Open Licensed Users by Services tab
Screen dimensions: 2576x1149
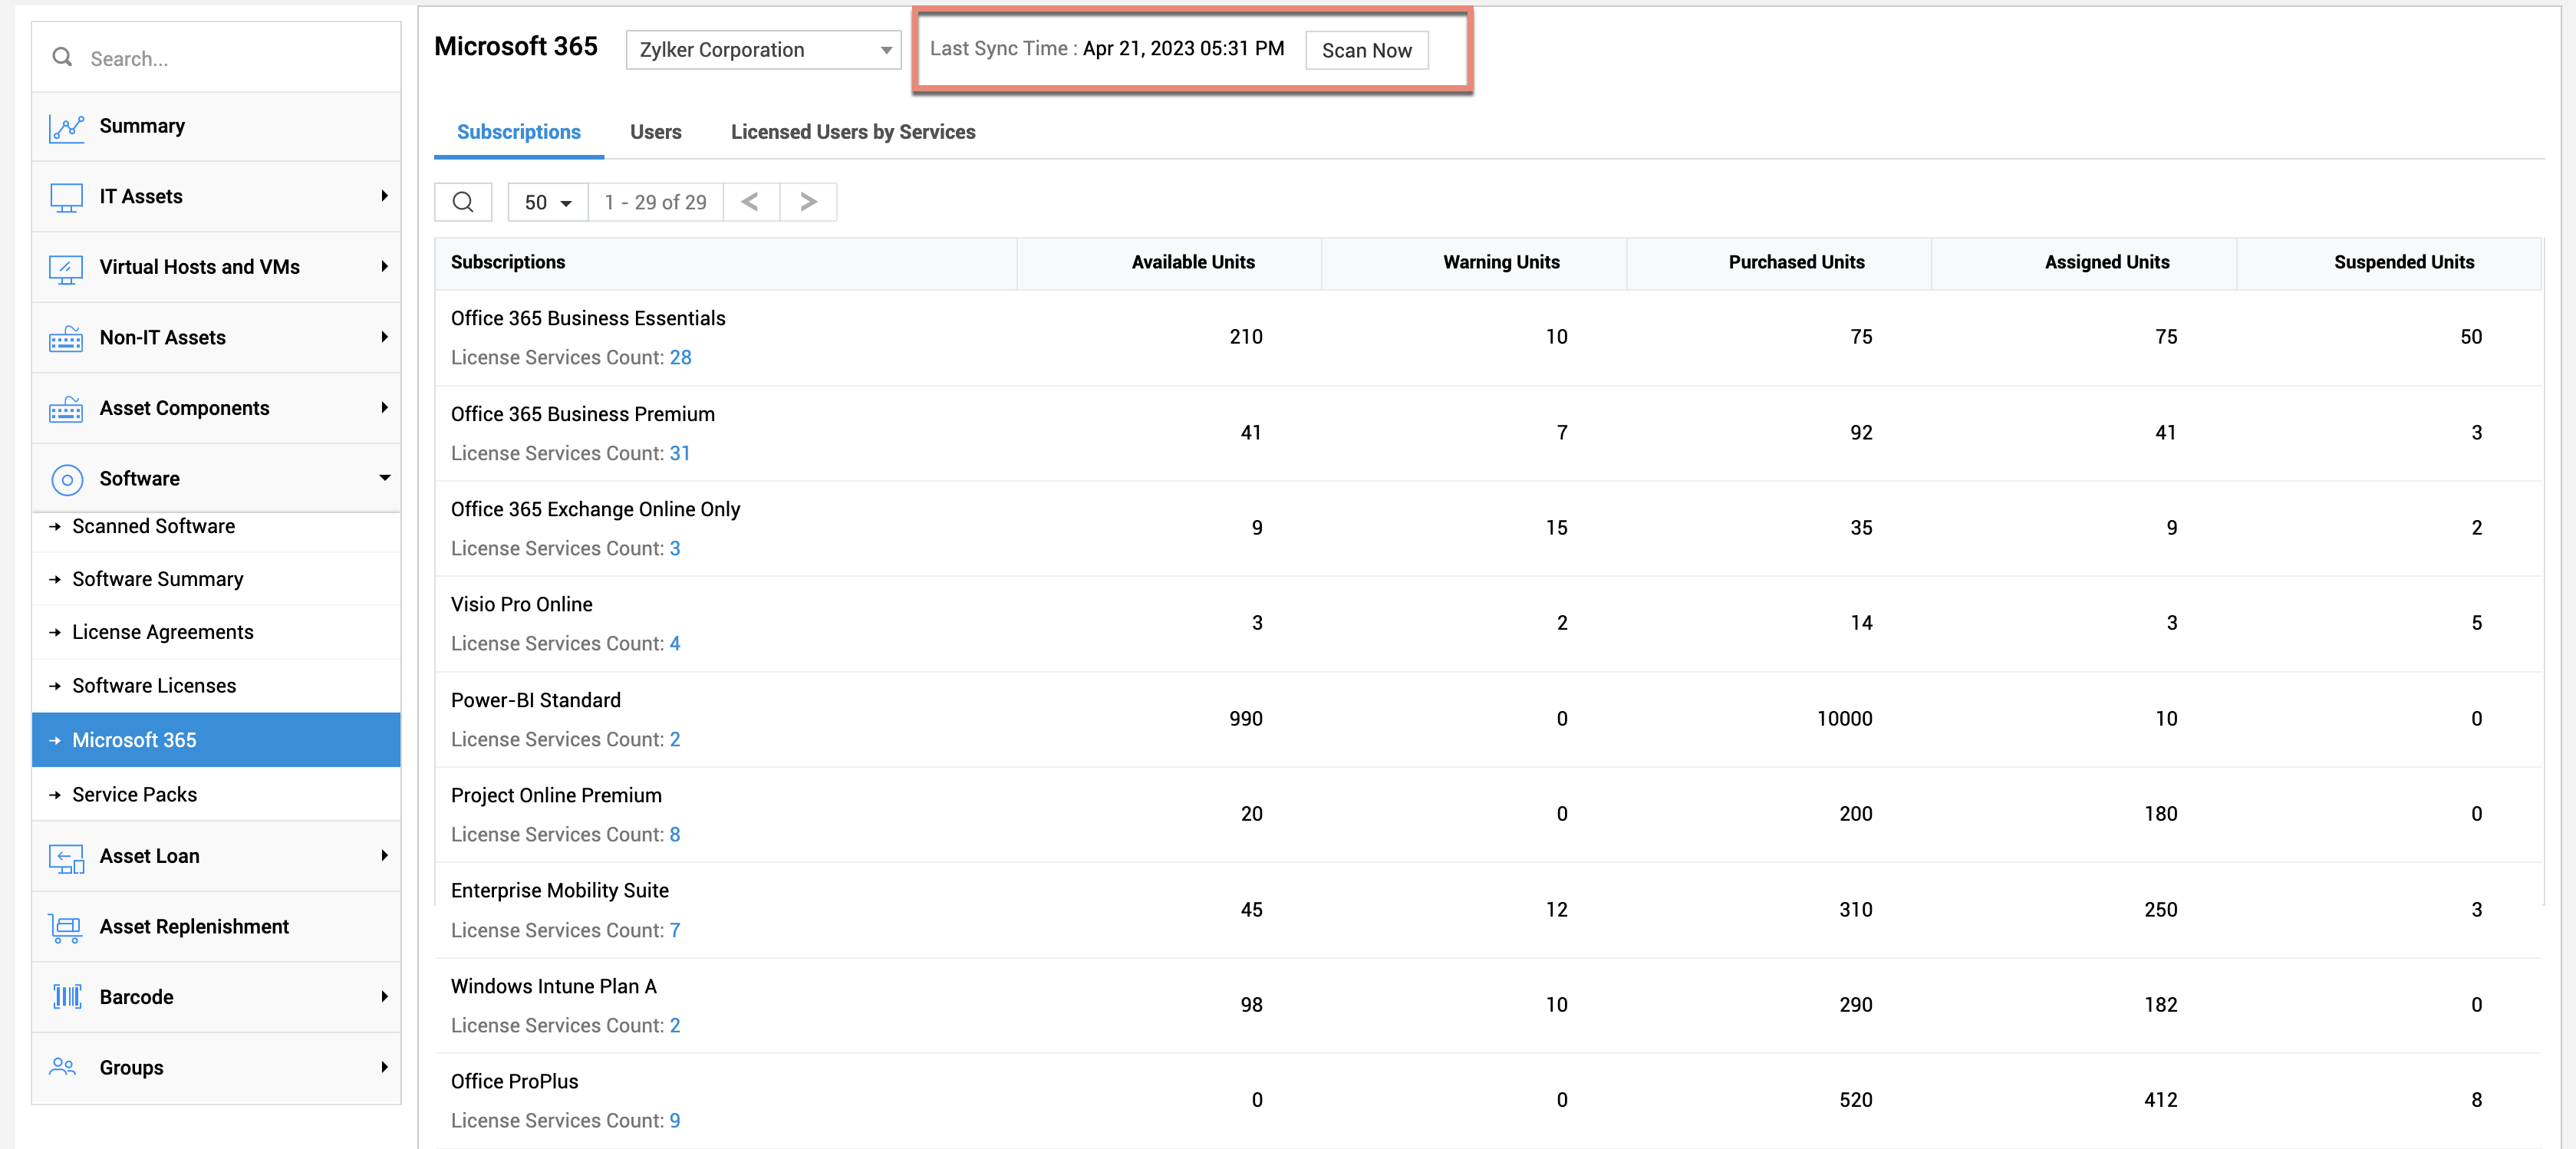tap(852, 132)
